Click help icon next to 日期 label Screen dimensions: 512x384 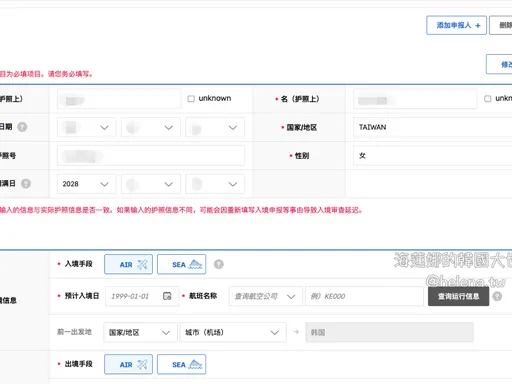coord(22,127)
